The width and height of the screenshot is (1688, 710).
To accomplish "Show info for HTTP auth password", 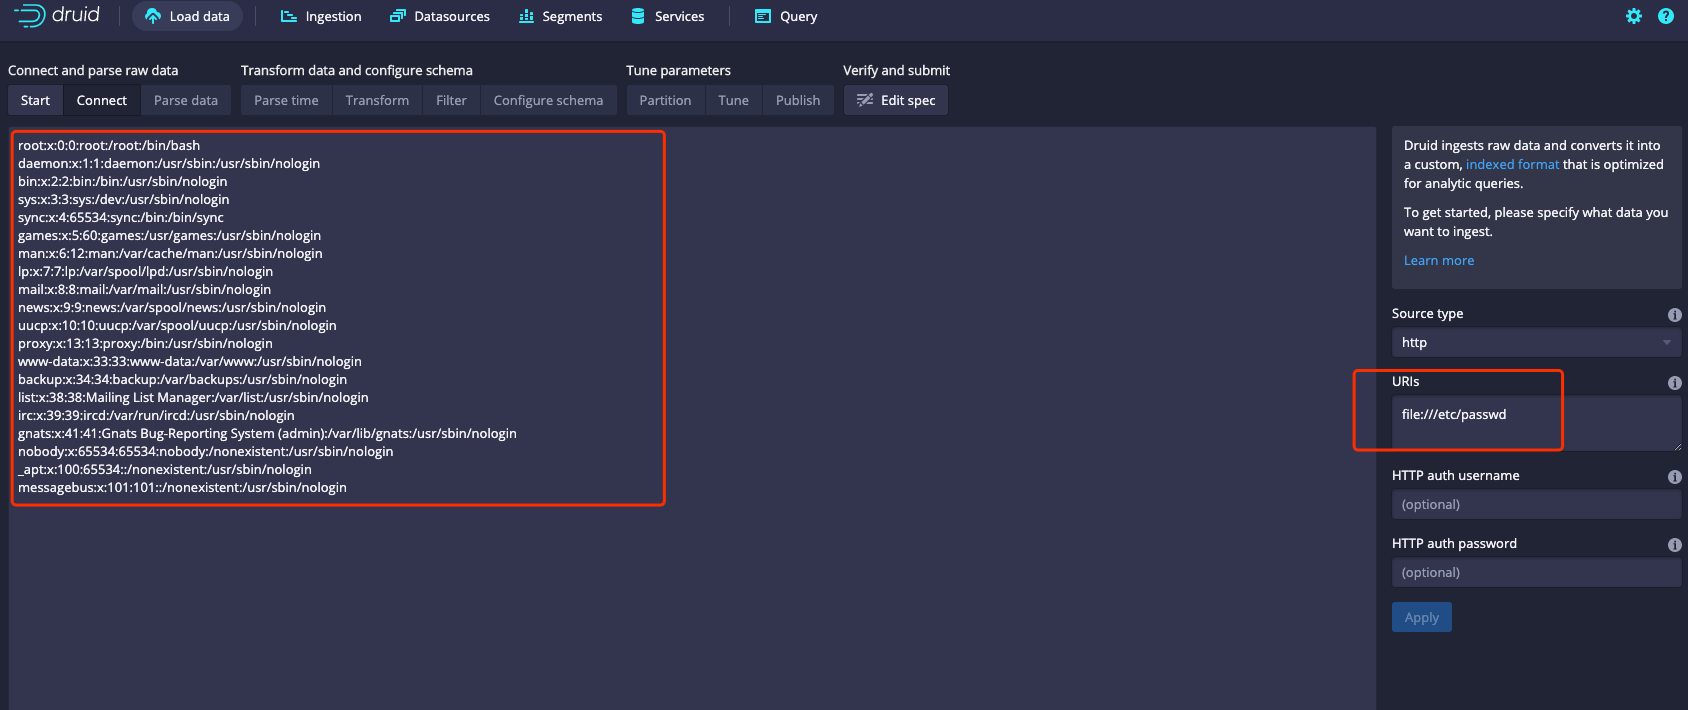I will click(x=1675, y=545).
